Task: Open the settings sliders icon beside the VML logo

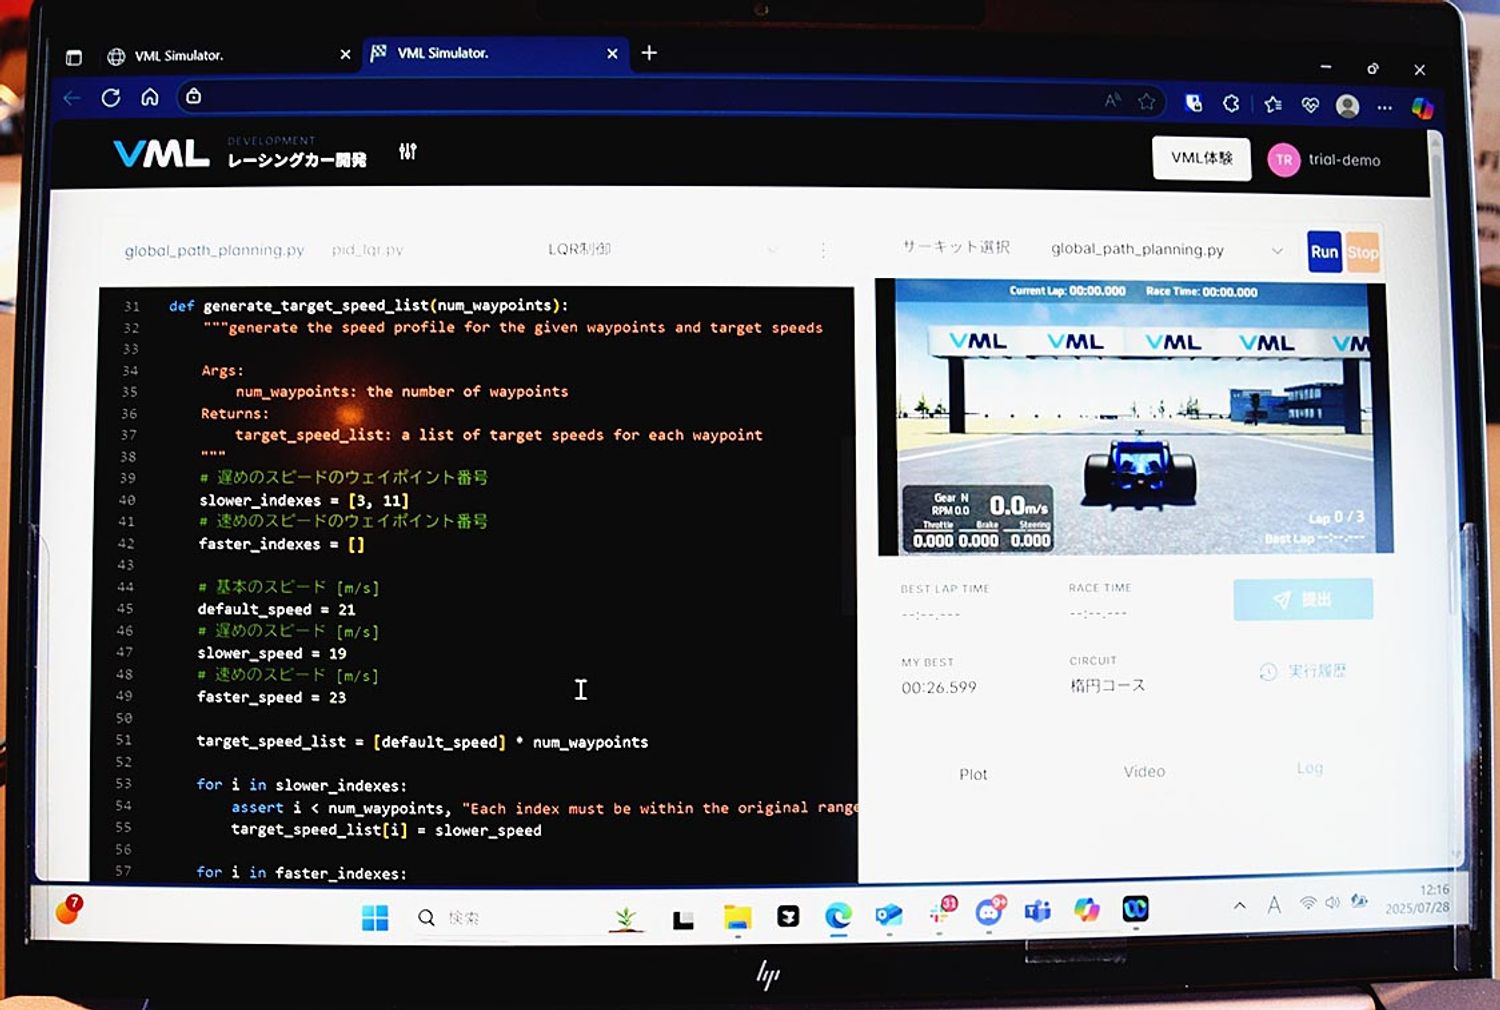Action: (x=407, y=152)
